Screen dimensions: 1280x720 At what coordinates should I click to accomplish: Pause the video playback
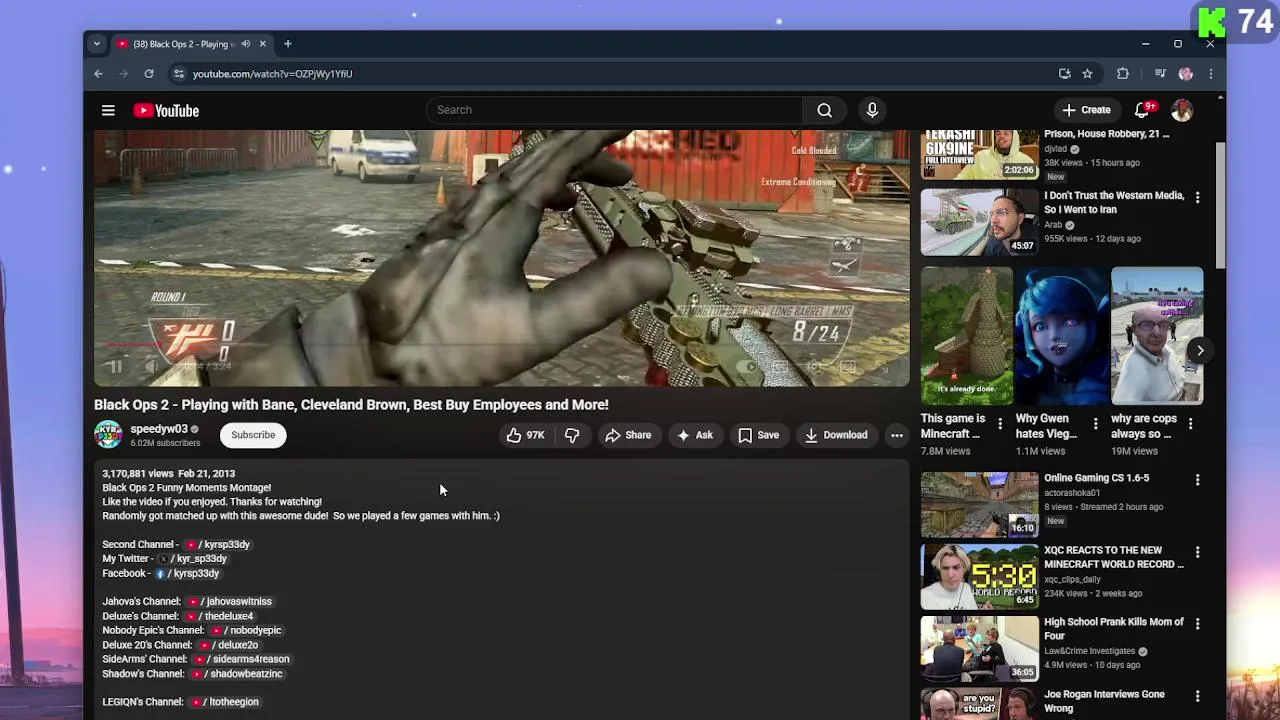pos(115,367)
